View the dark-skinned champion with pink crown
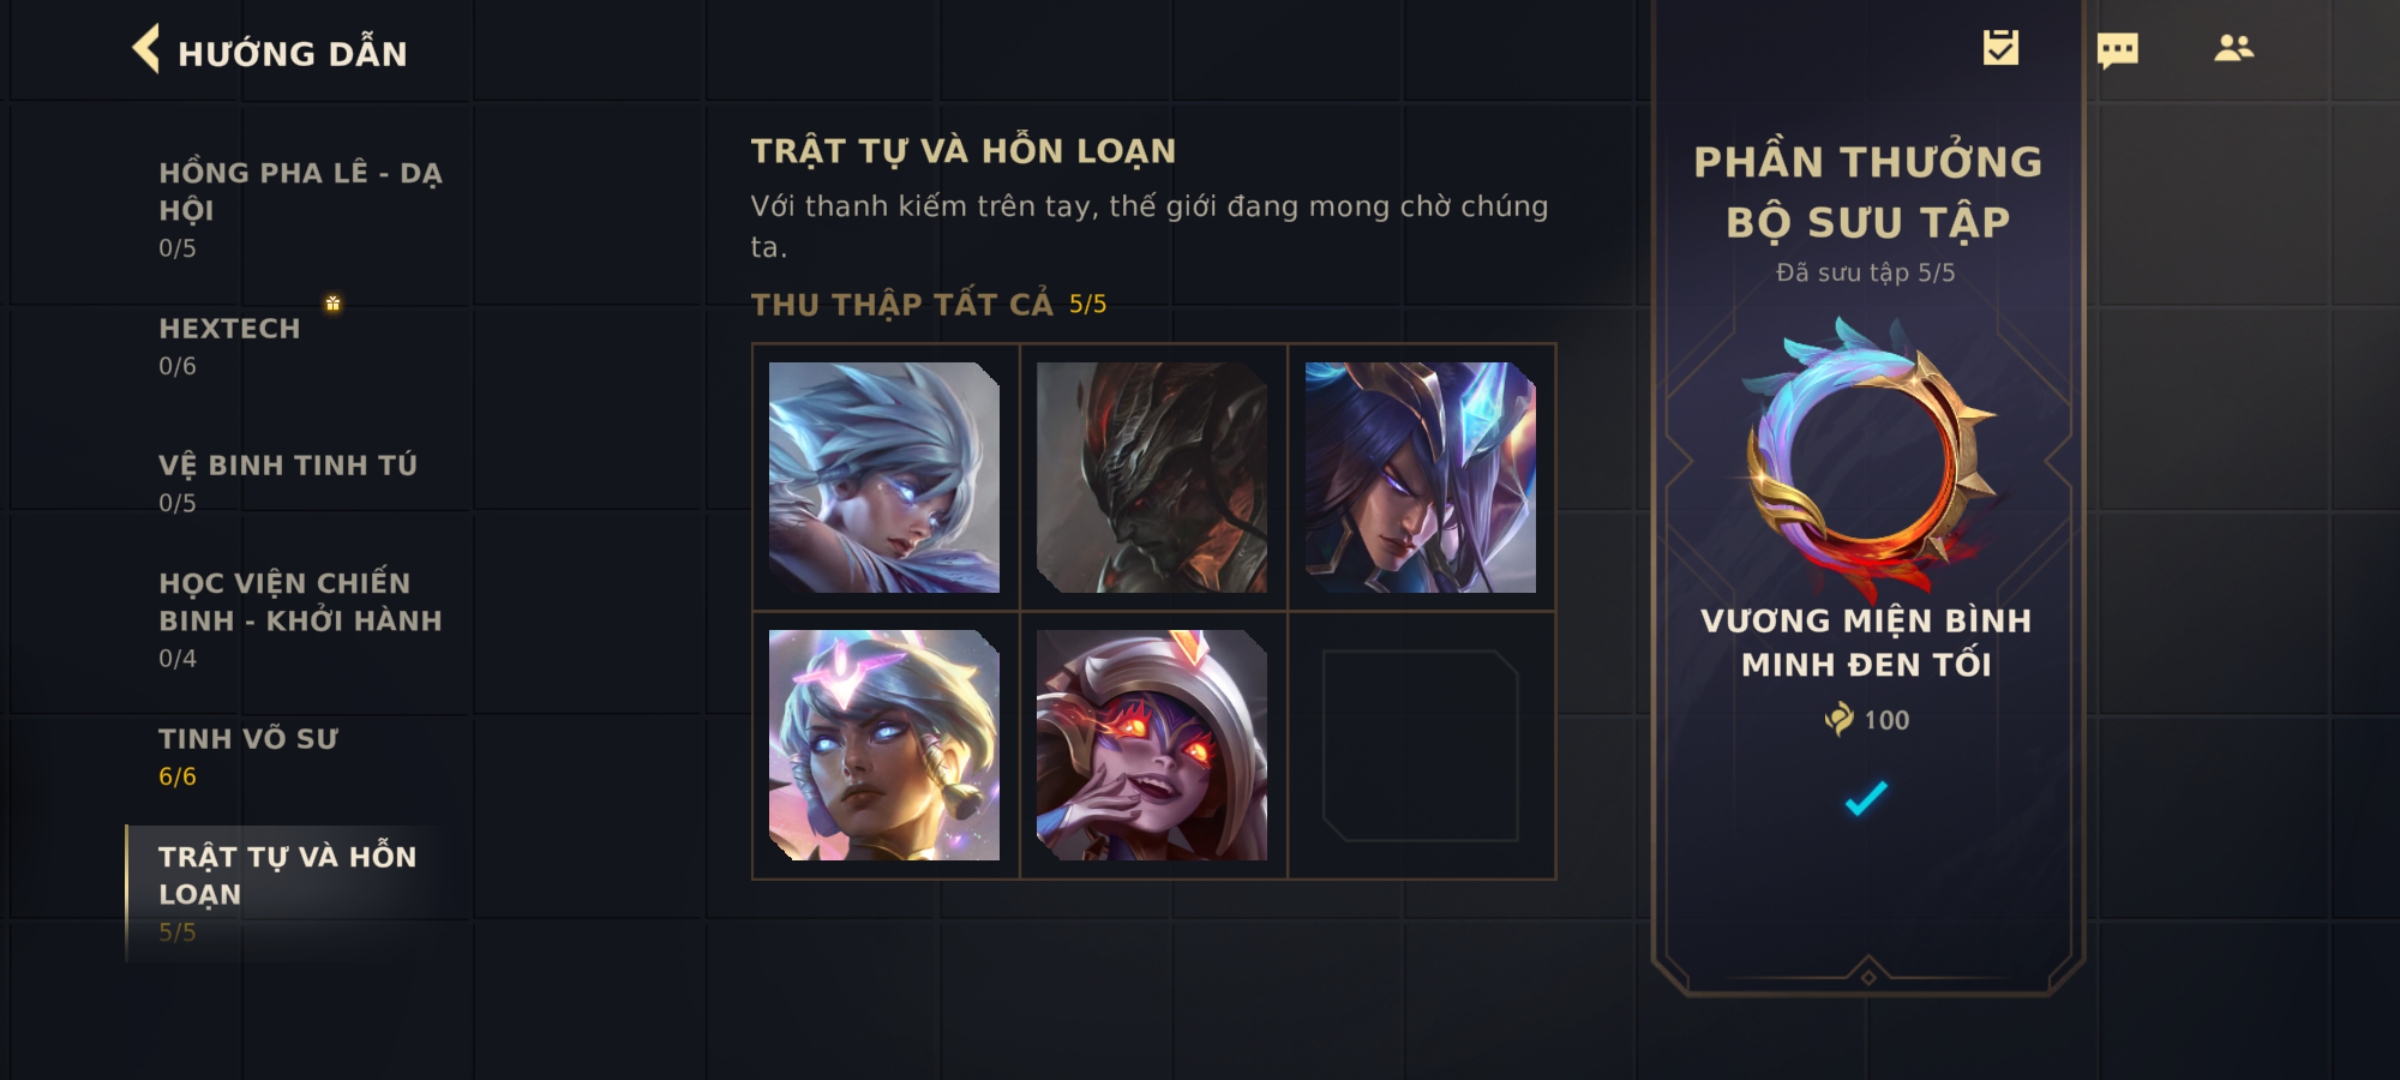This screenshot has height=1080, width=2400. pyautogui.click(x=884, y=745)
